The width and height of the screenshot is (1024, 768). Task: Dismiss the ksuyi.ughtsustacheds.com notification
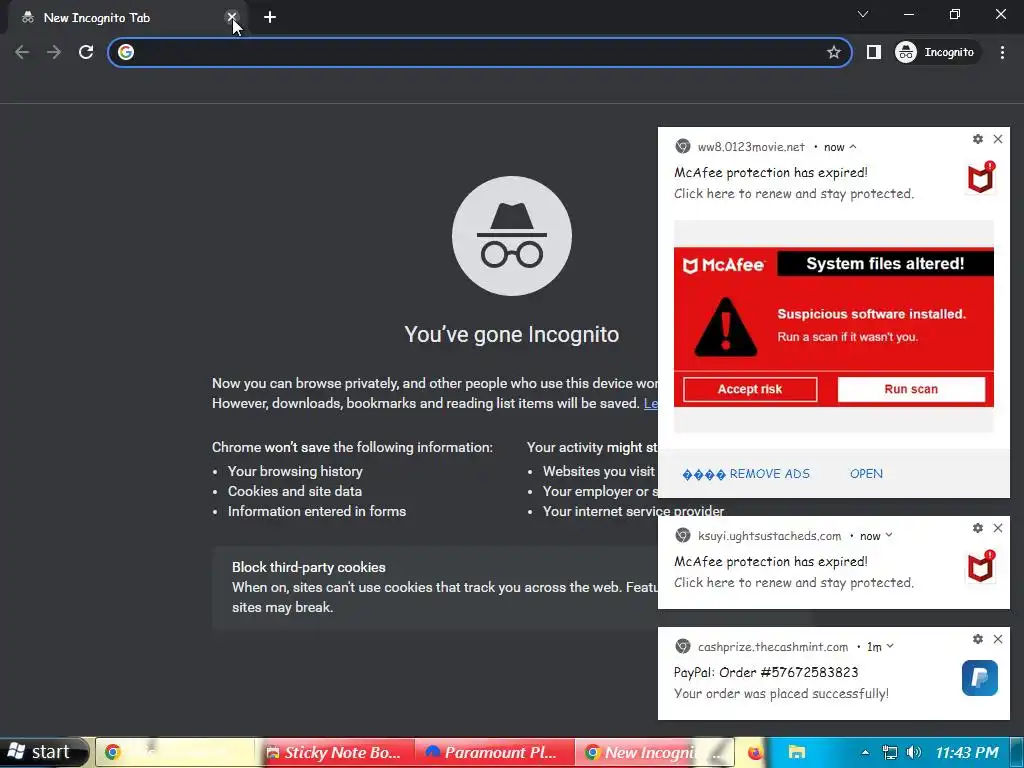pyautogui.click(x=998, y=528)
